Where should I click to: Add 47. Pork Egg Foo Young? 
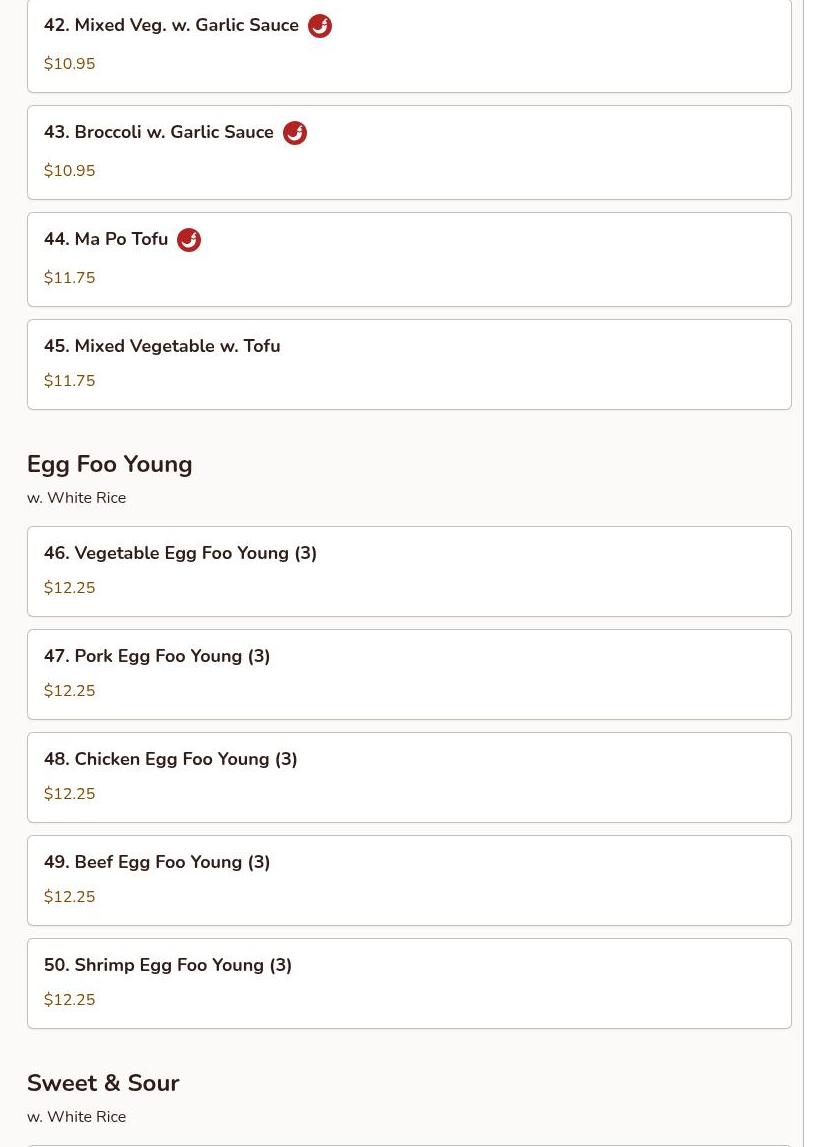[157, 656]
